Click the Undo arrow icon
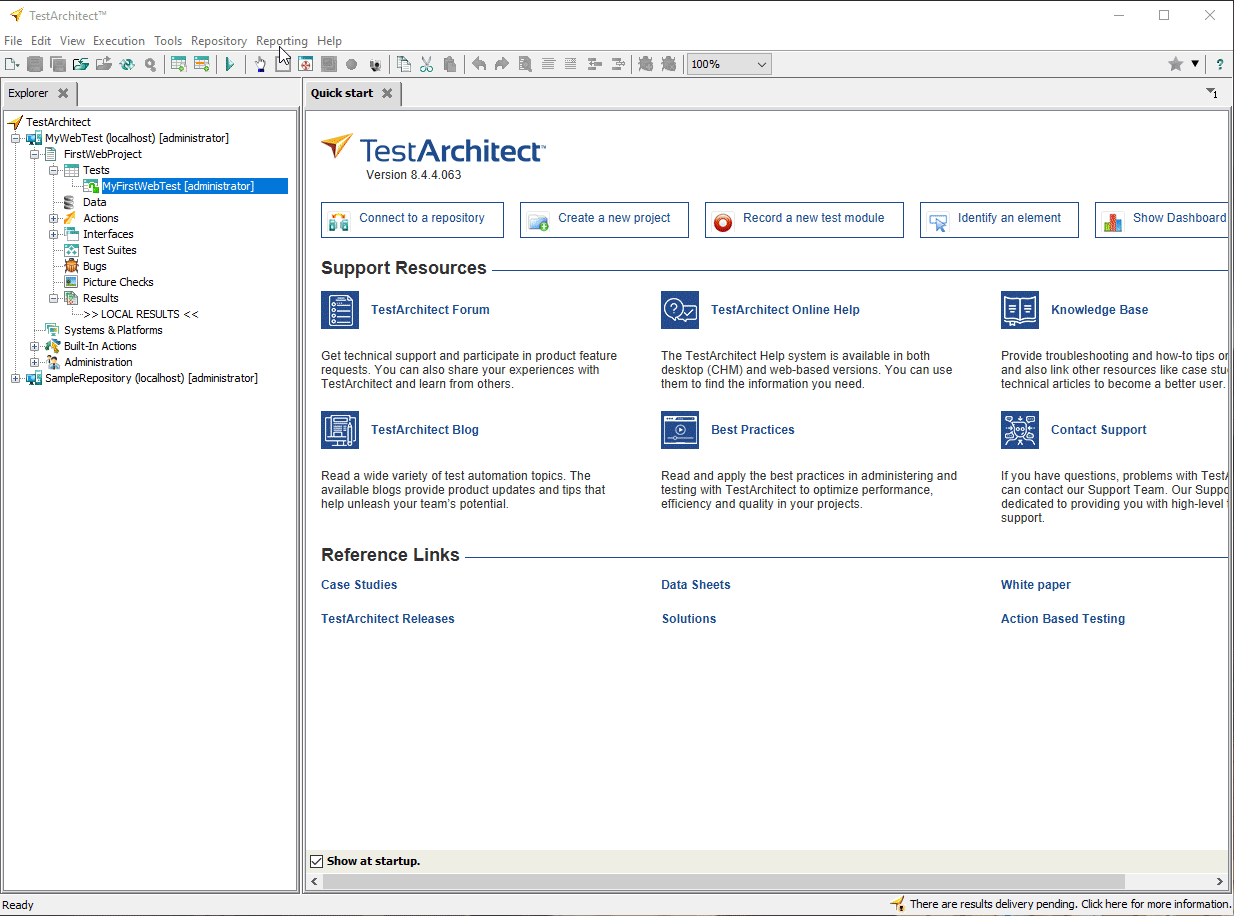The width and height of the screenshot is (1234, 916). [x=479, y=64]
